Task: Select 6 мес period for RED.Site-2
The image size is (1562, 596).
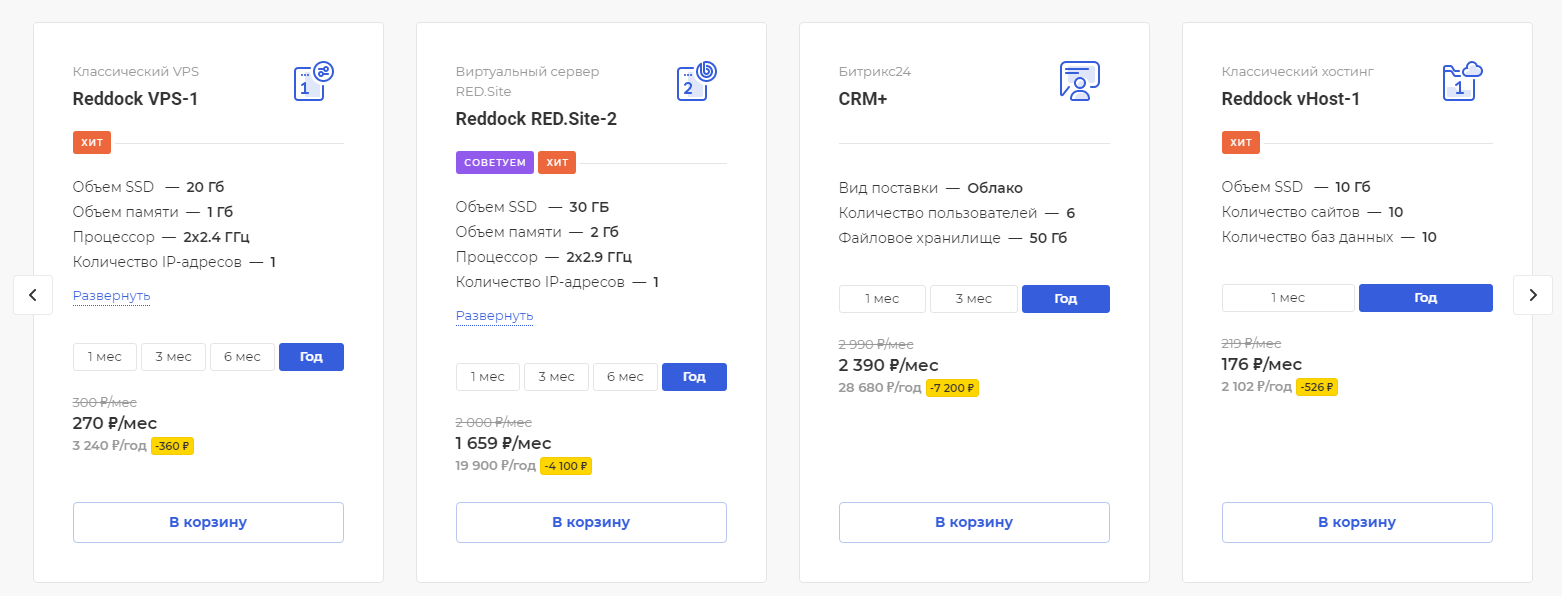Action: [x=625, y=377]
